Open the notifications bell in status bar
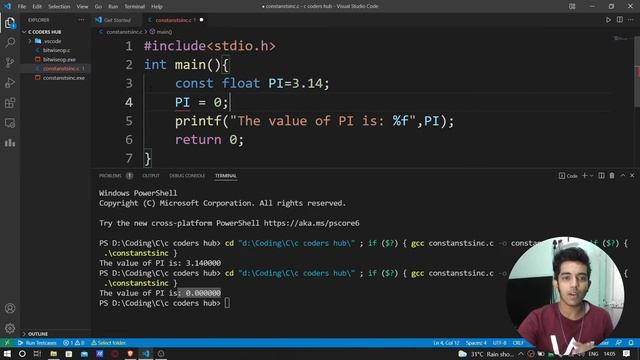640x360 pixels. [631, 343]
